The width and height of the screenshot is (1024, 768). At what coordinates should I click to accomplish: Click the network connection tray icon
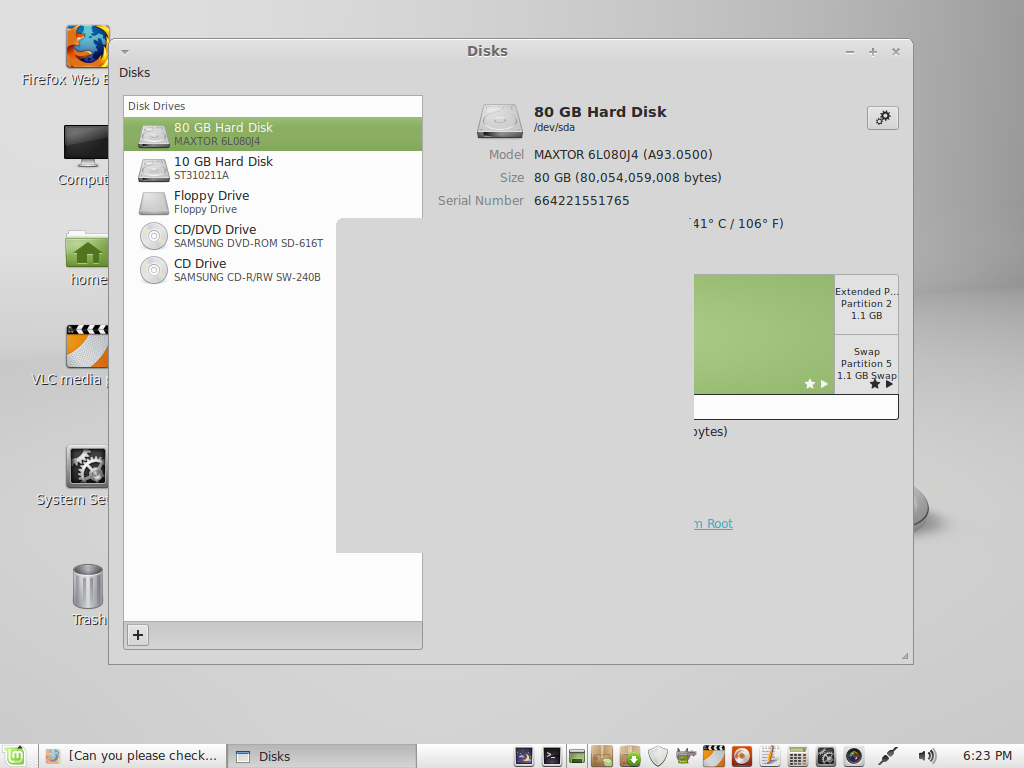pos(888,756)
